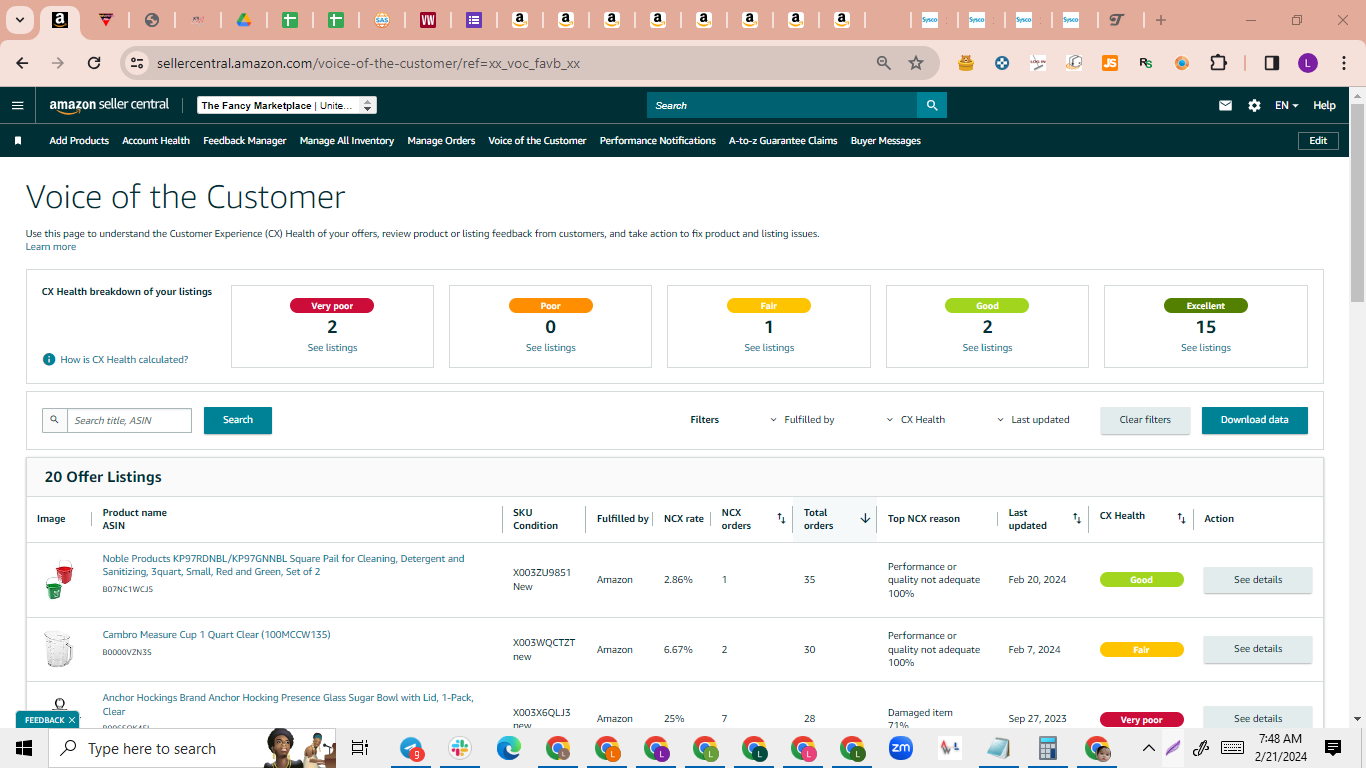See details for the Noble Products pail
The width and height of the screenshot is (1366, 768).
(1257, 580)
